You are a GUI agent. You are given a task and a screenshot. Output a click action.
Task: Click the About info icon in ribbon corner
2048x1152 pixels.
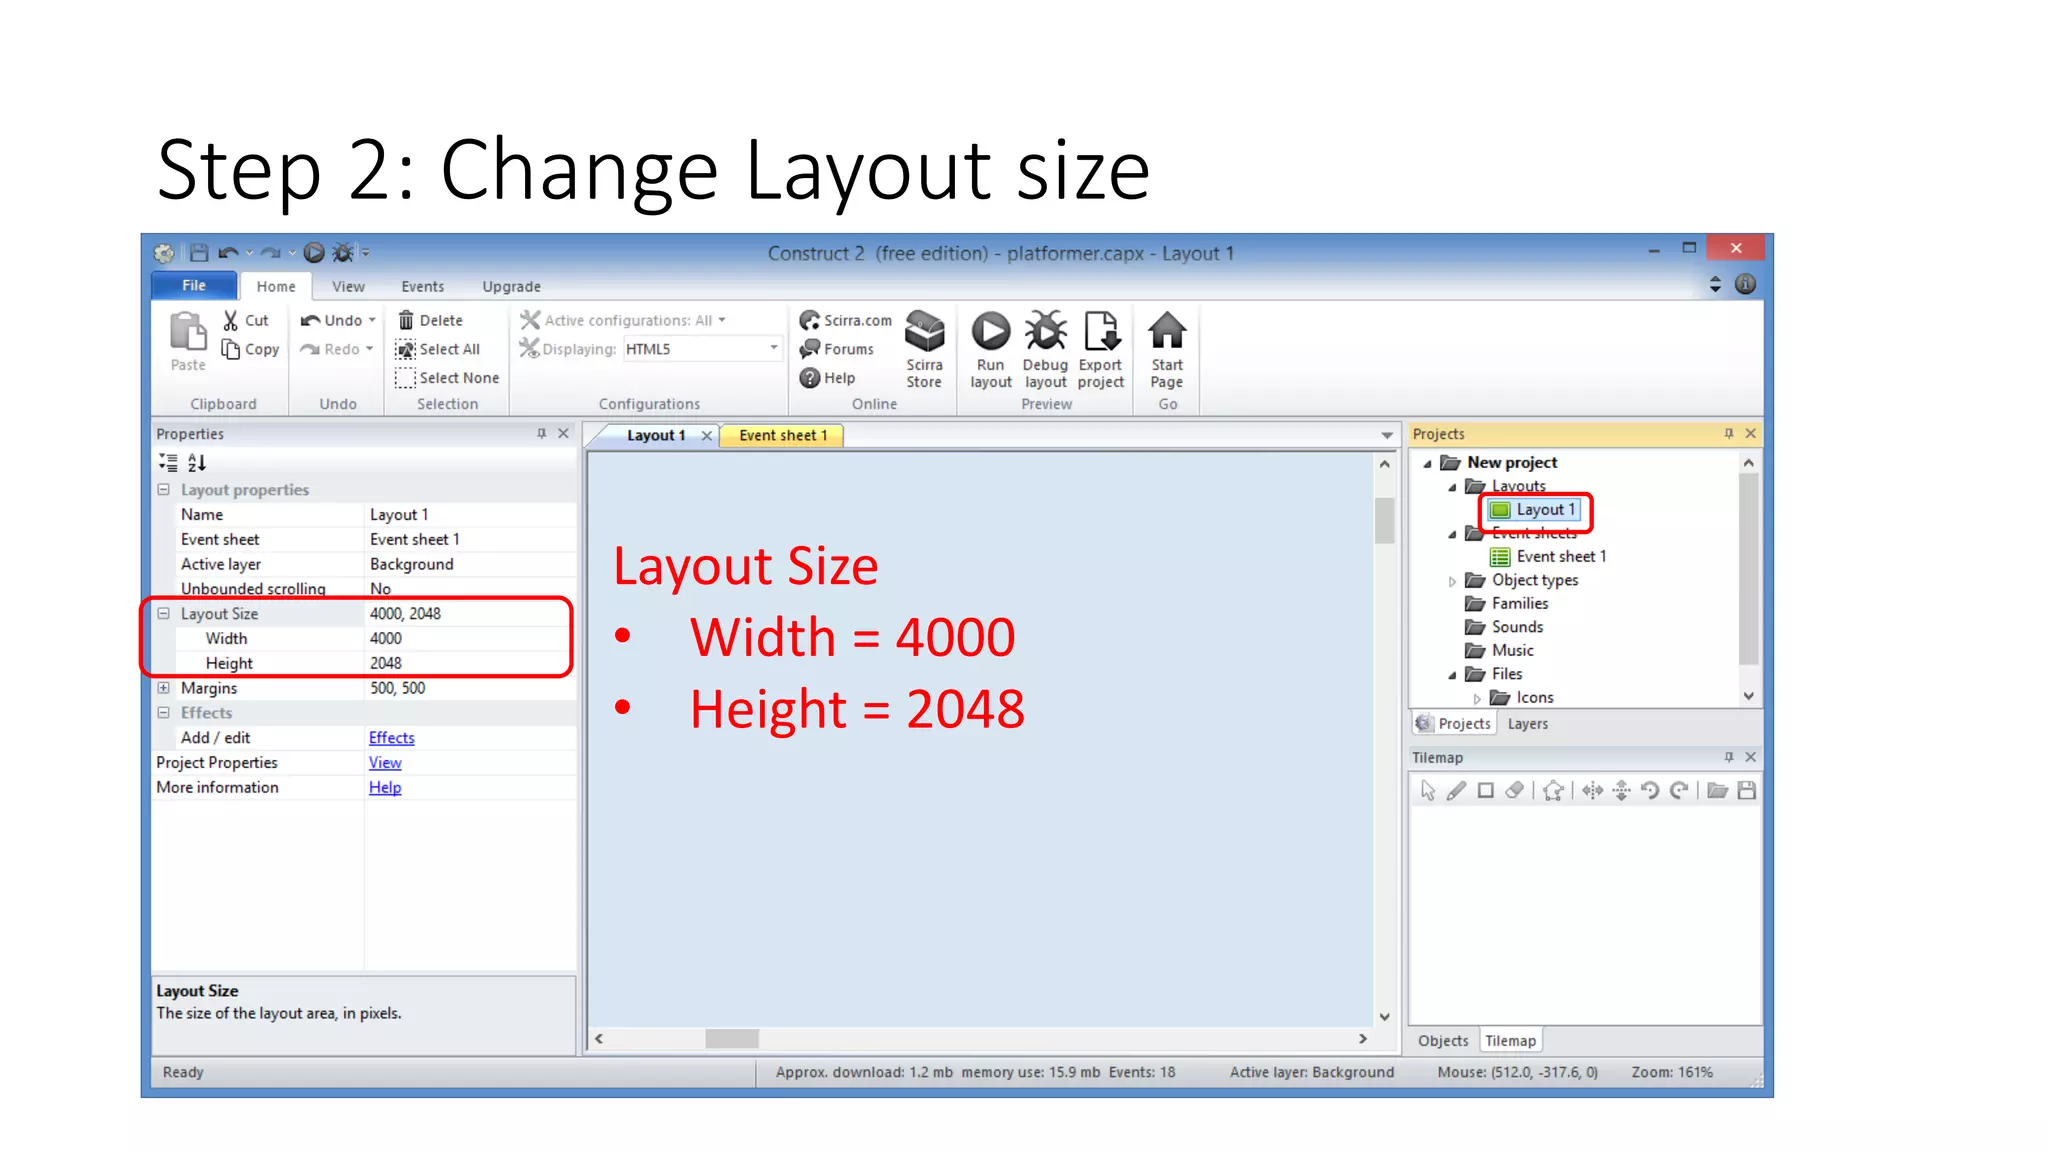coord(1745,284)
